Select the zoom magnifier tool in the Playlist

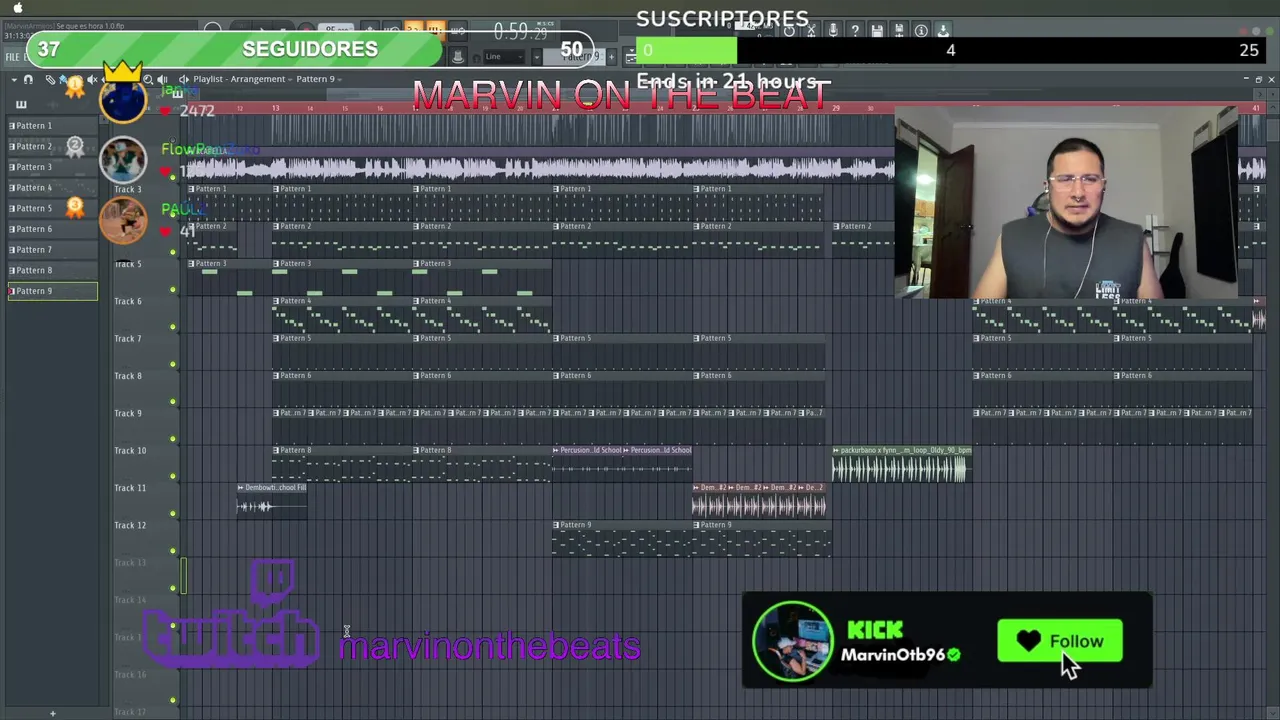148,79
